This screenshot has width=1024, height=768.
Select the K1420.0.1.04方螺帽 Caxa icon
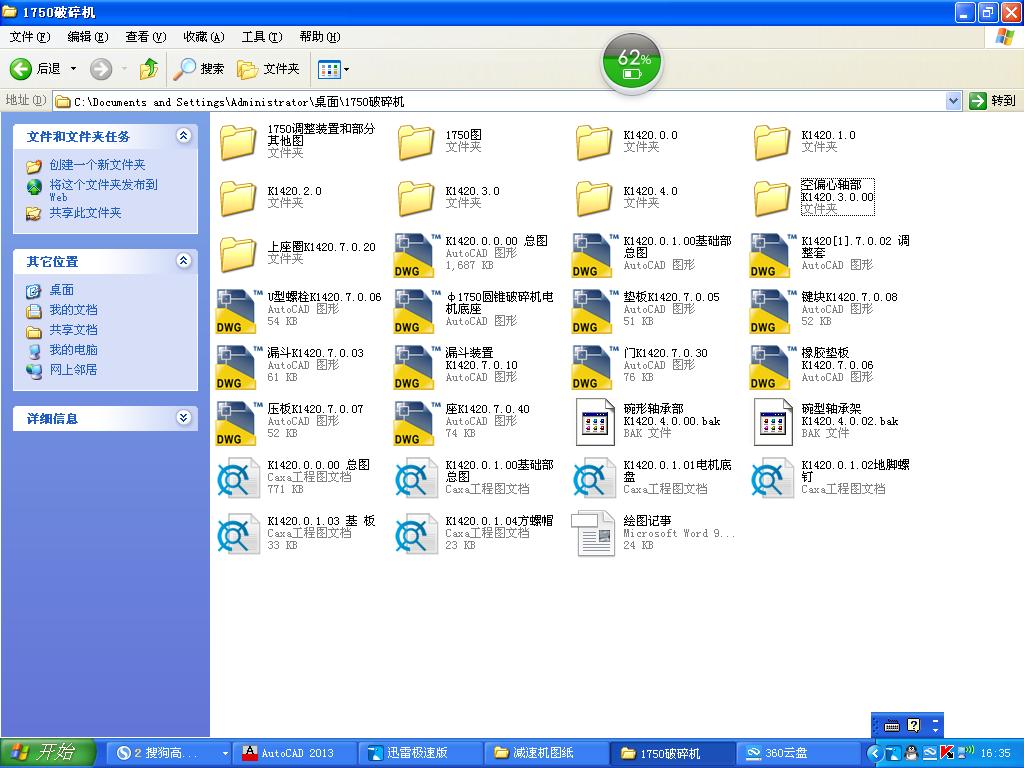[416, 535]
